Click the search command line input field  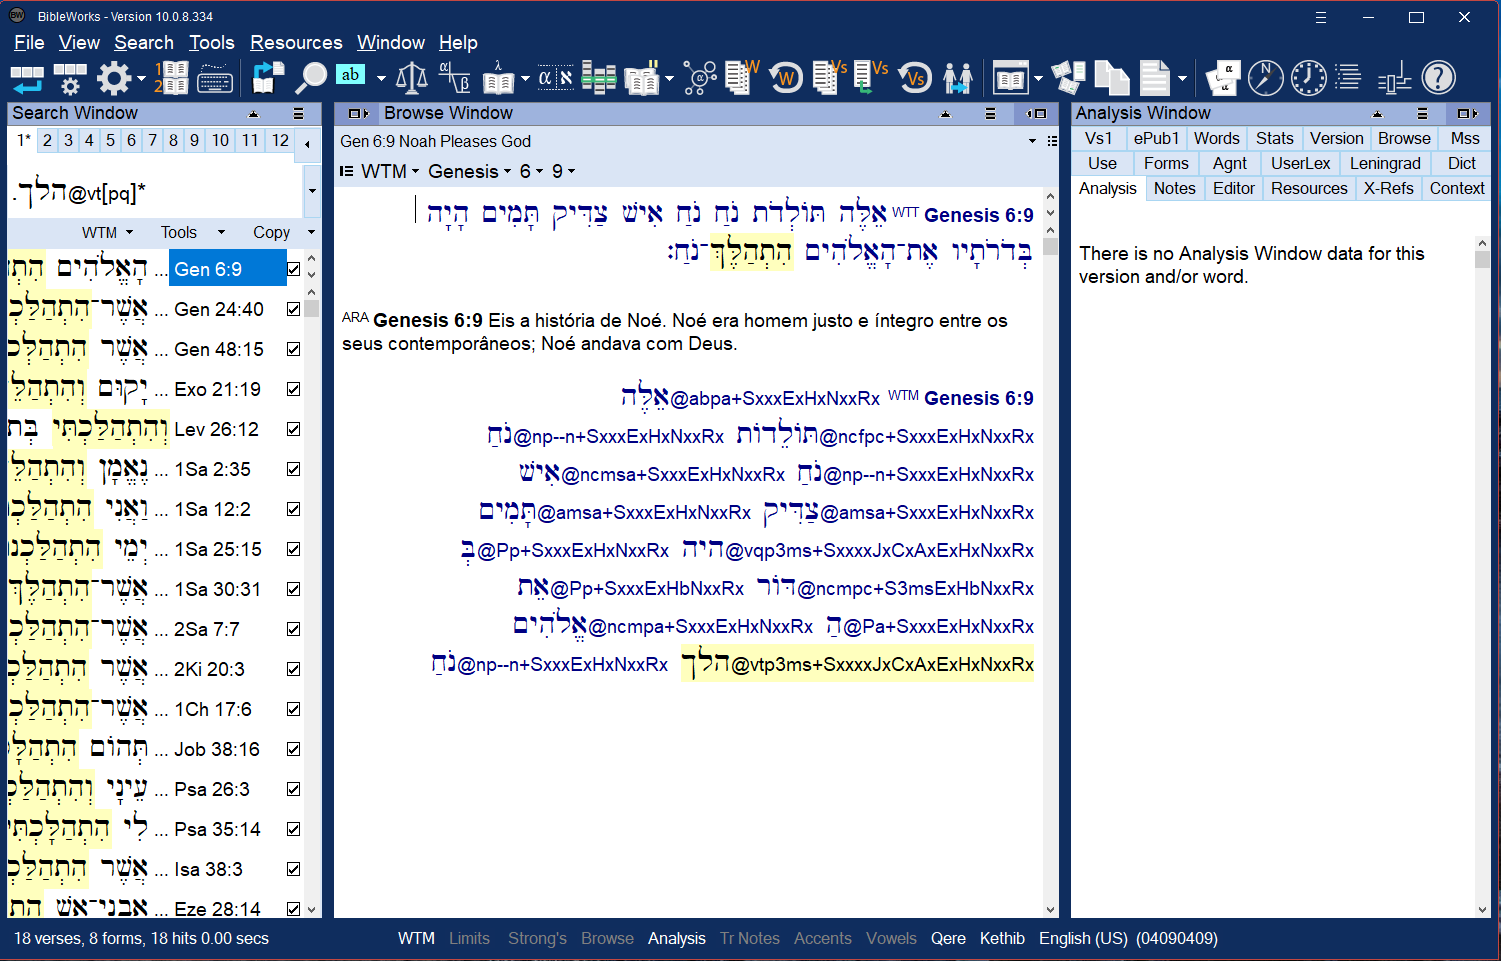click(155, 191)
